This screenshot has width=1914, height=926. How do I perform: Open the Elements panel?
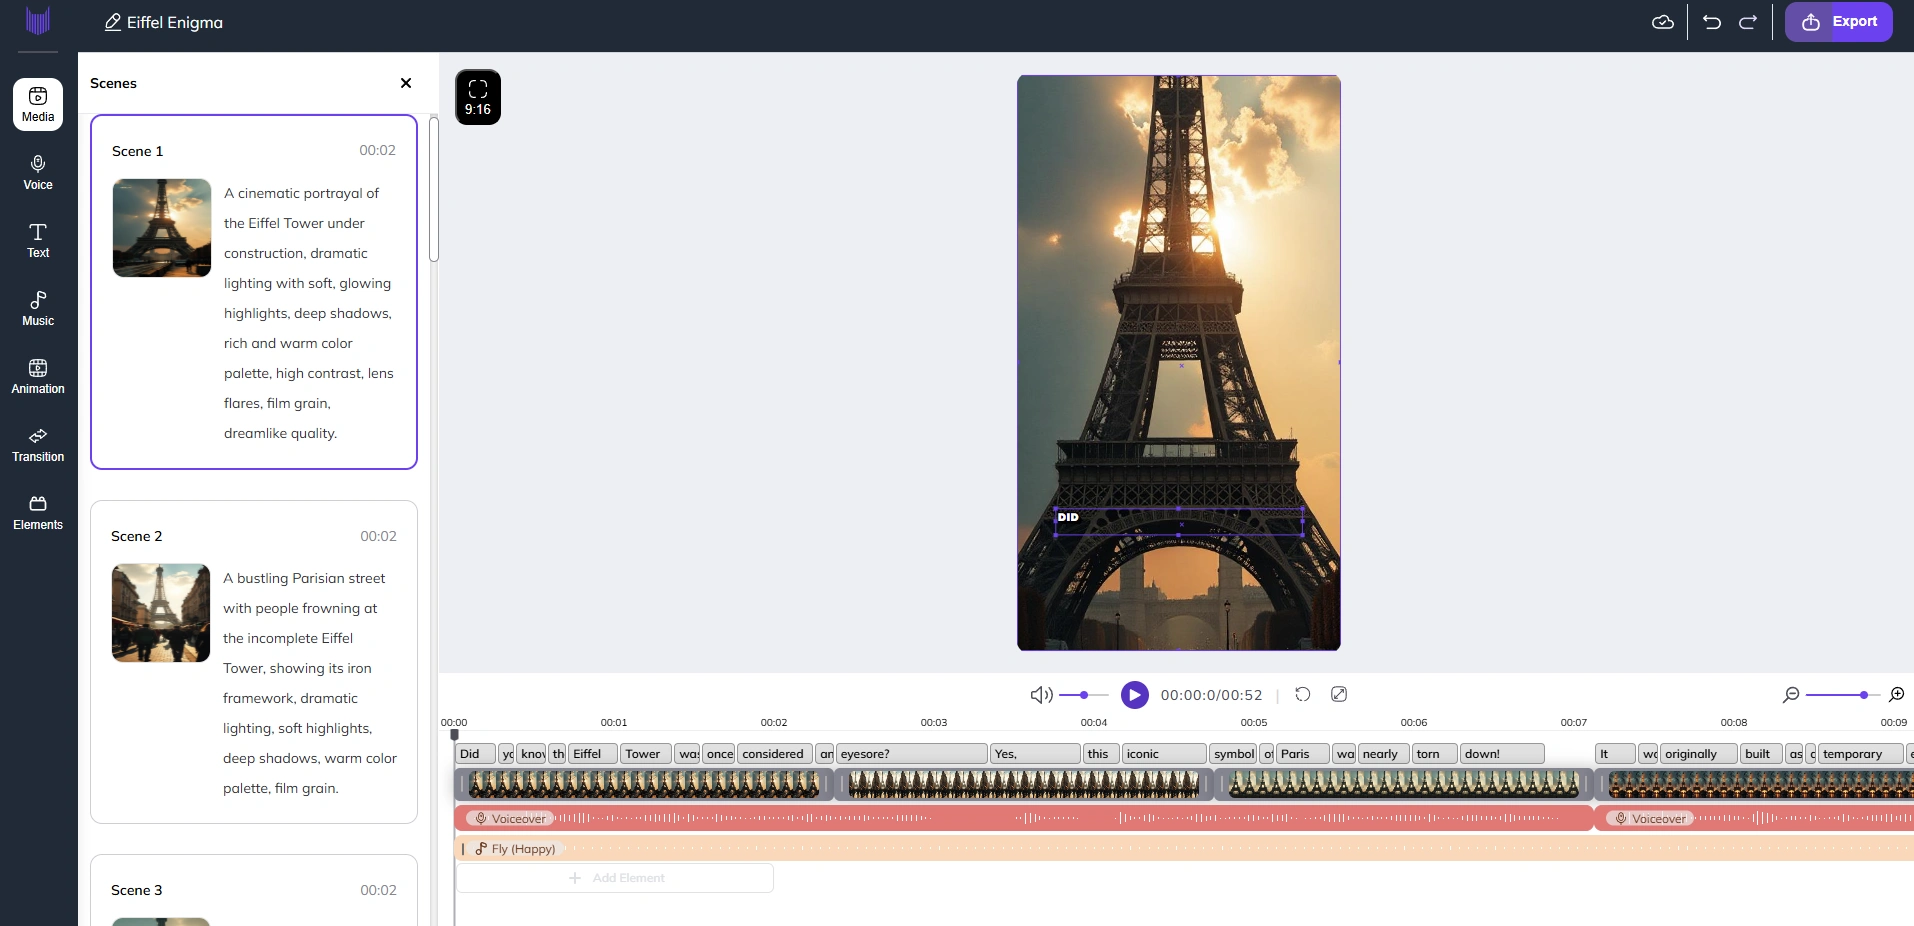(38, 512)
